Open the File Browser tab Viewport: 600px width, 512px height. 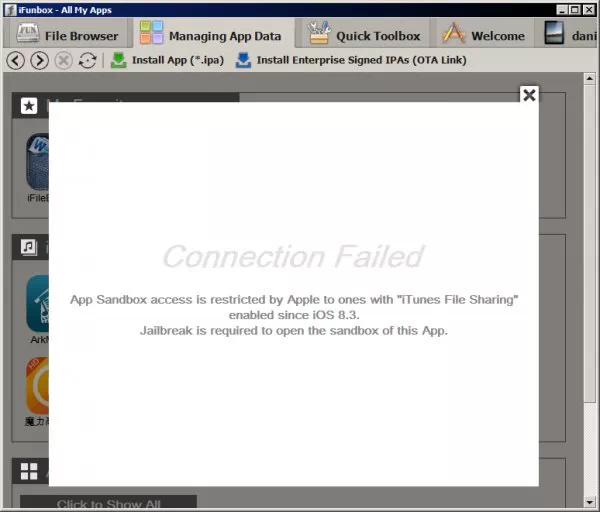[68, 35]
